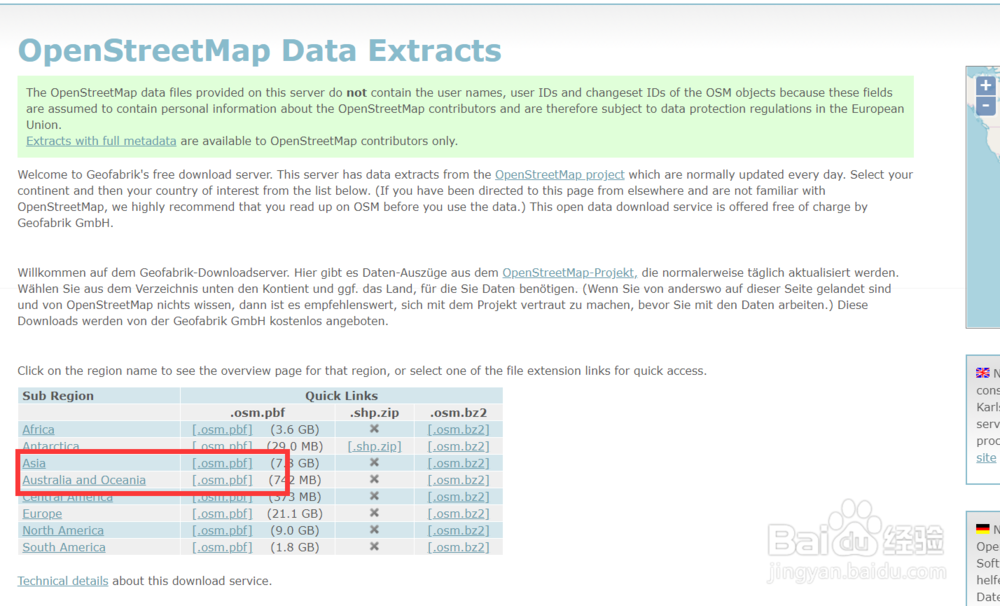
Task: Click the Europe file size 21.1 GB
Action: (296, 514)
